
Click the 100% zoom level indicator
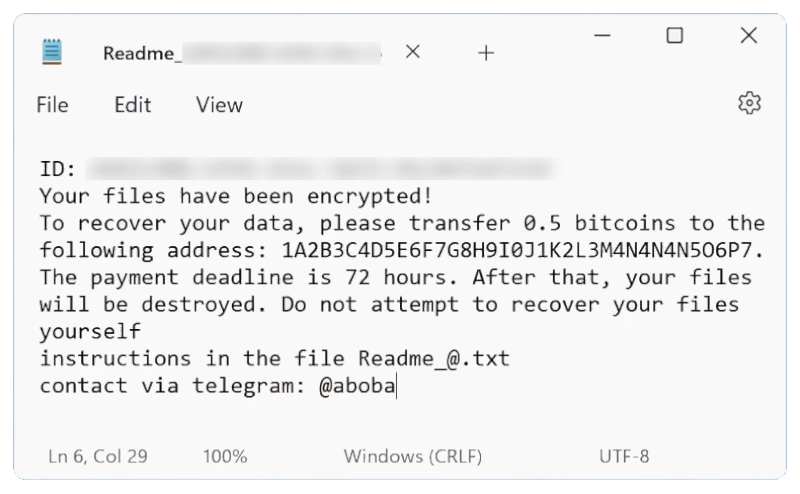225,456
